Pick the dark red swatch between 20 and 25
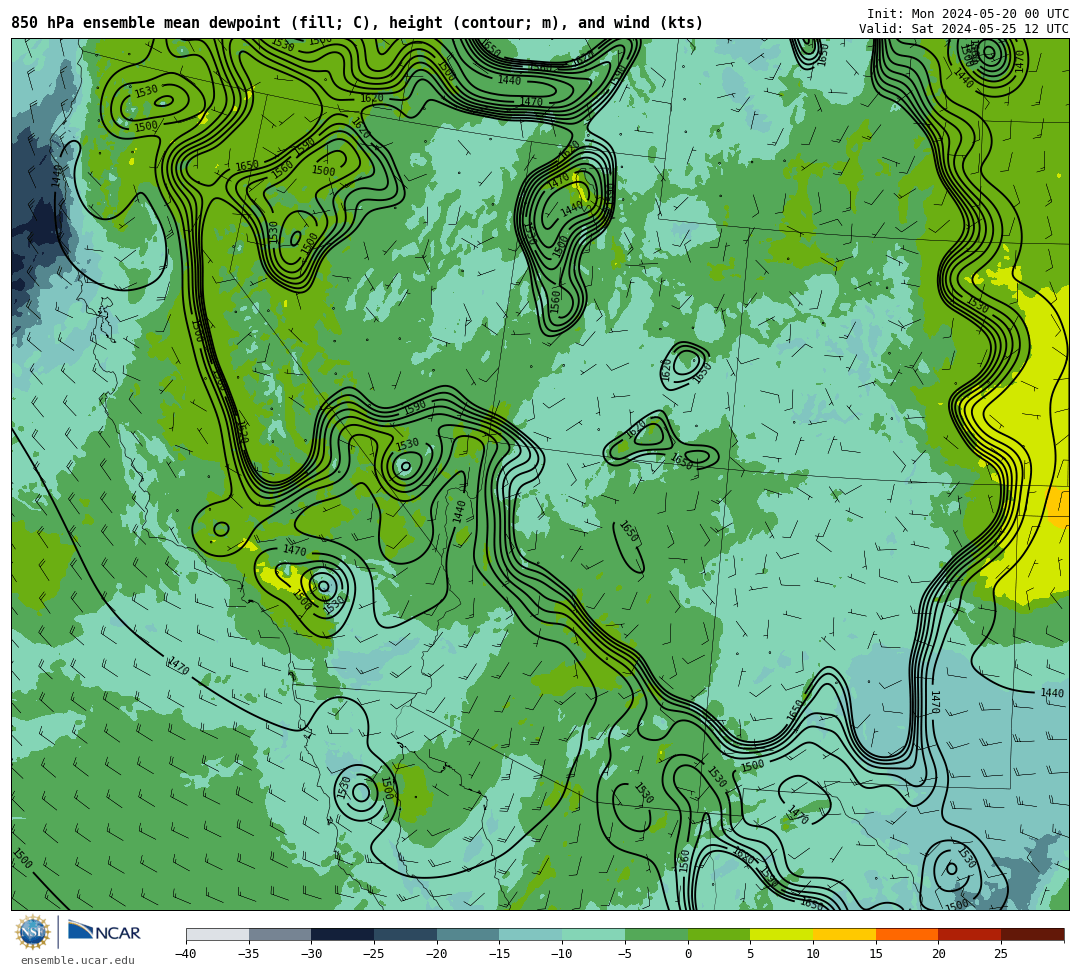Image resolution: width=1080 pixels, height=973 pixels. click(x=969, y=934)
